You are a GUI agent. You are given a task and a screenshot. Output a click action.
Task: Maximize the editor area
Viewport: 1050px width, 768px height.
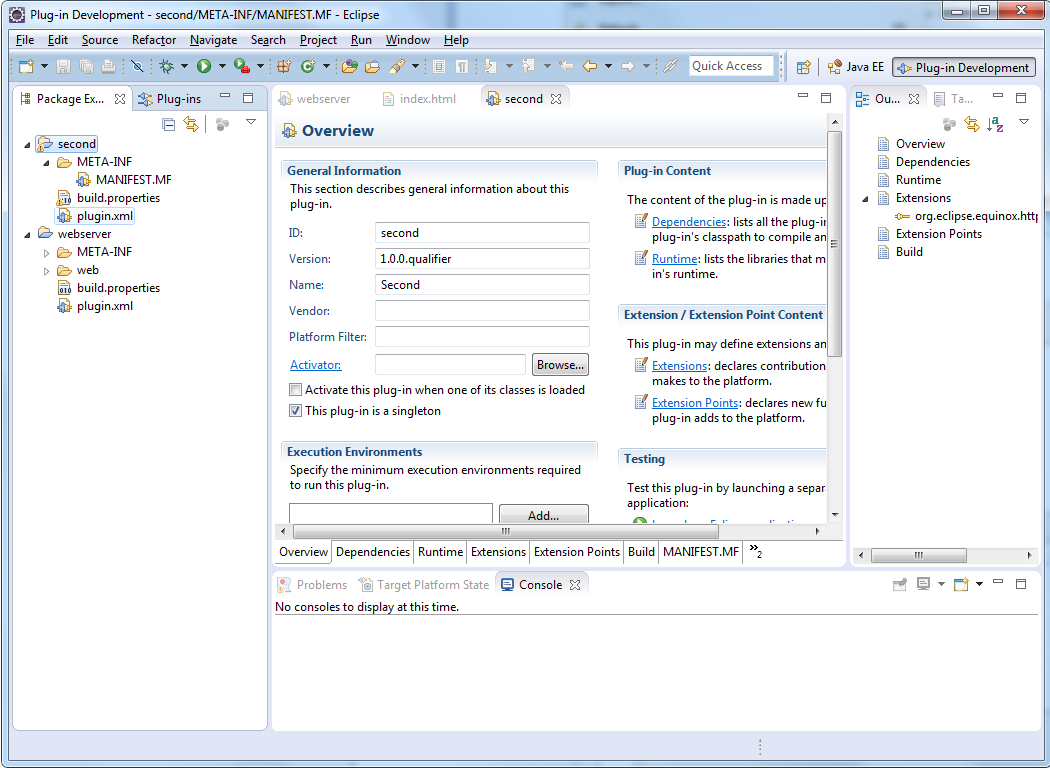click(x=826, y=98)
